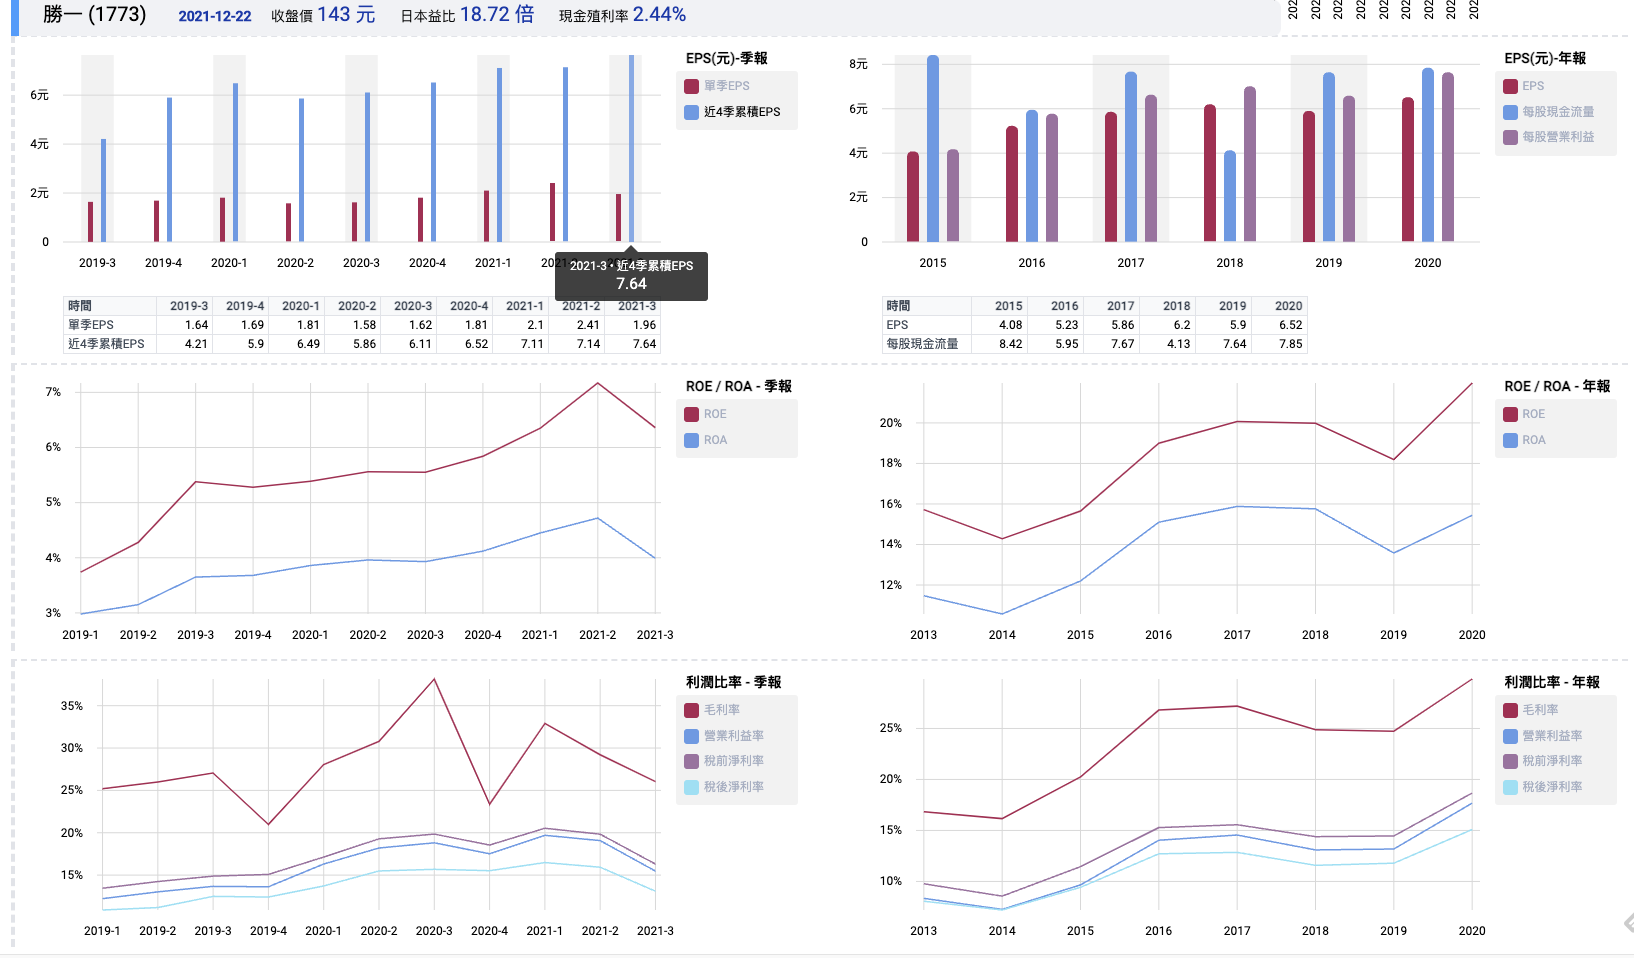Click the 7.64 tooltip on quarterly EPS chart
This screenshot has height=958, width=1634.
(x=631, y=276)
